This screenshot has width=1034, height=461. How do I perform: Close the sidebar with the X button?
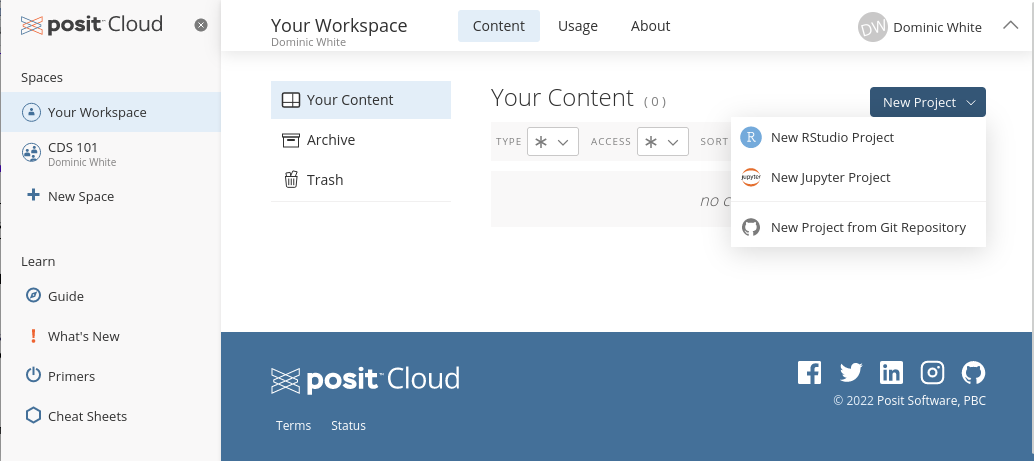(201, 25)
